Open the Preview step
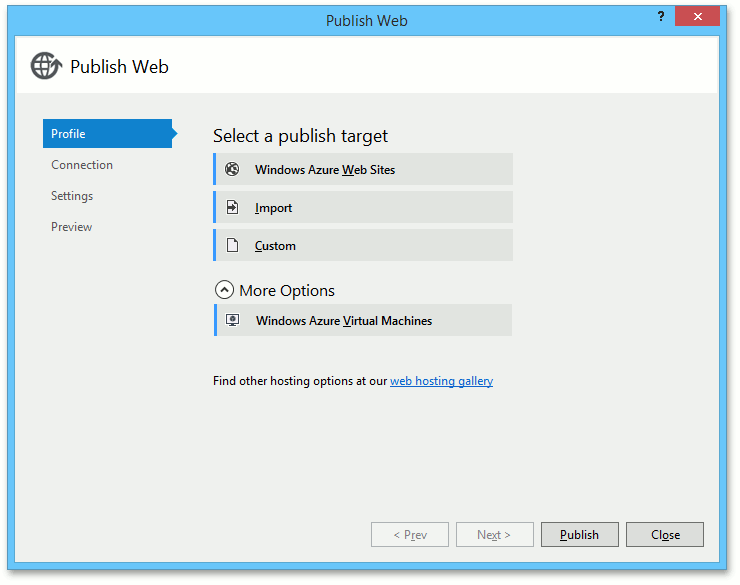Image resolution: width=740 pixels, height=585 pixels. [72, 227]
